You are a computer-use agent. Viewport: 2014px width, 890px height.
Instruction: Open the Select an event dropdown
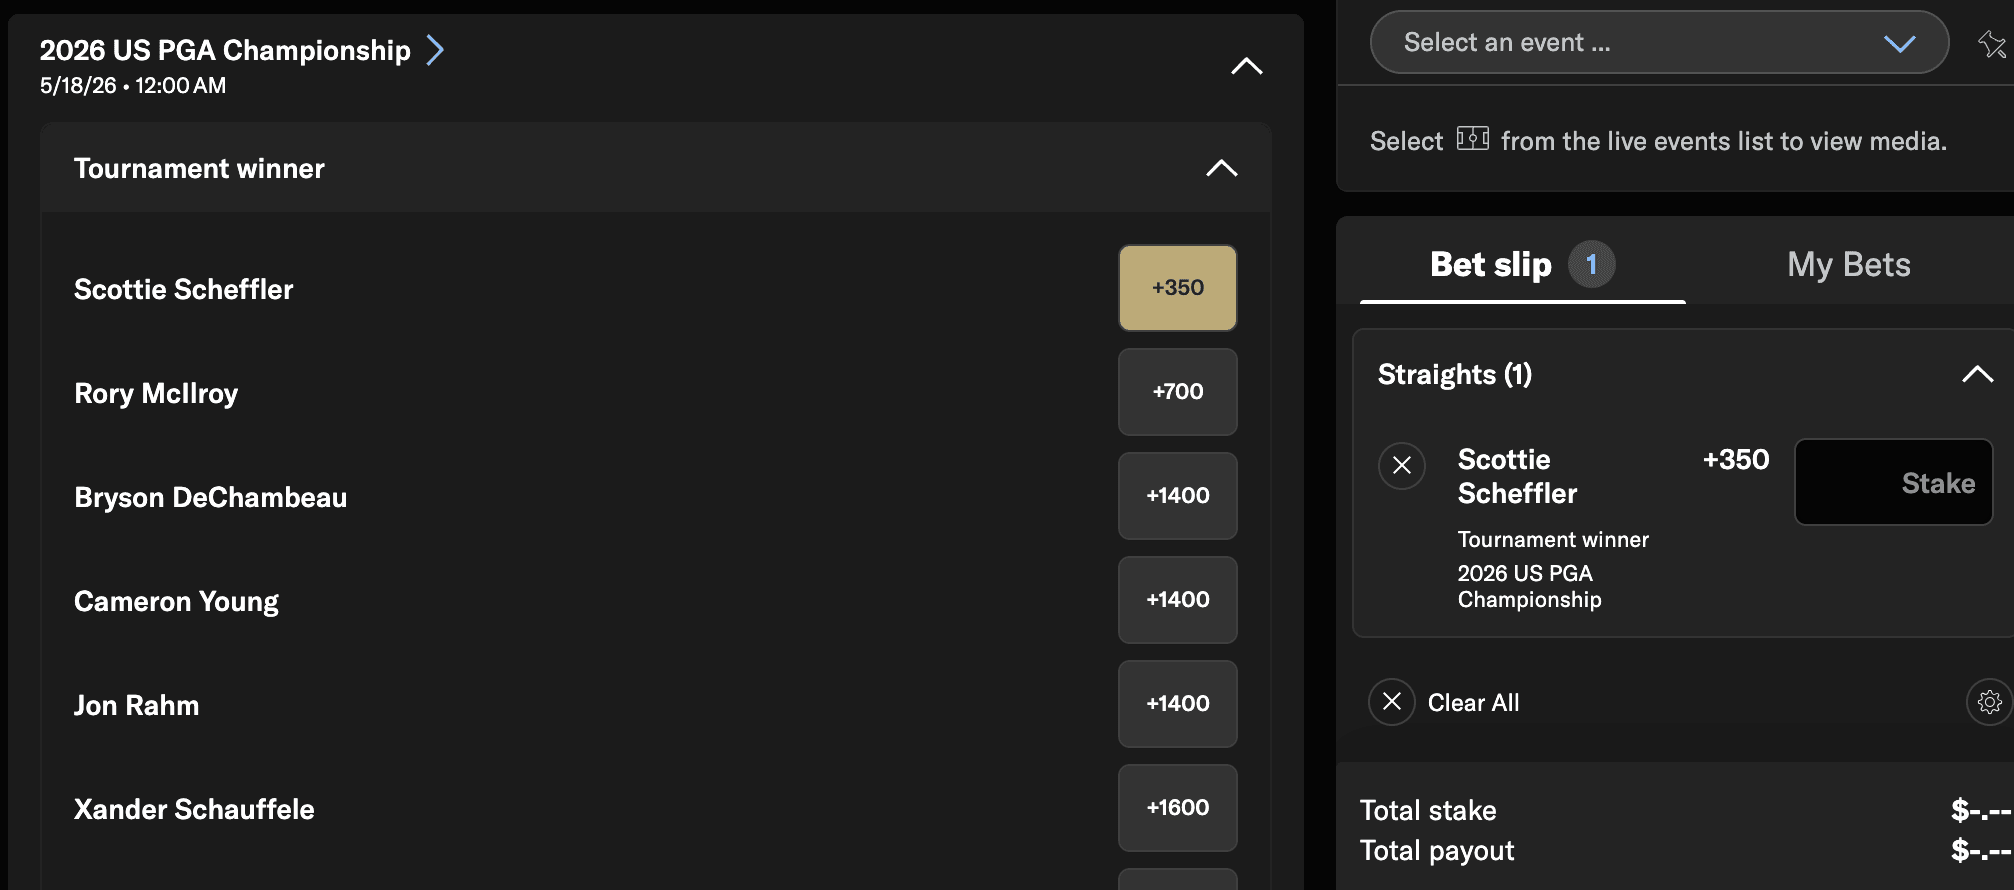click(1659, 42)
